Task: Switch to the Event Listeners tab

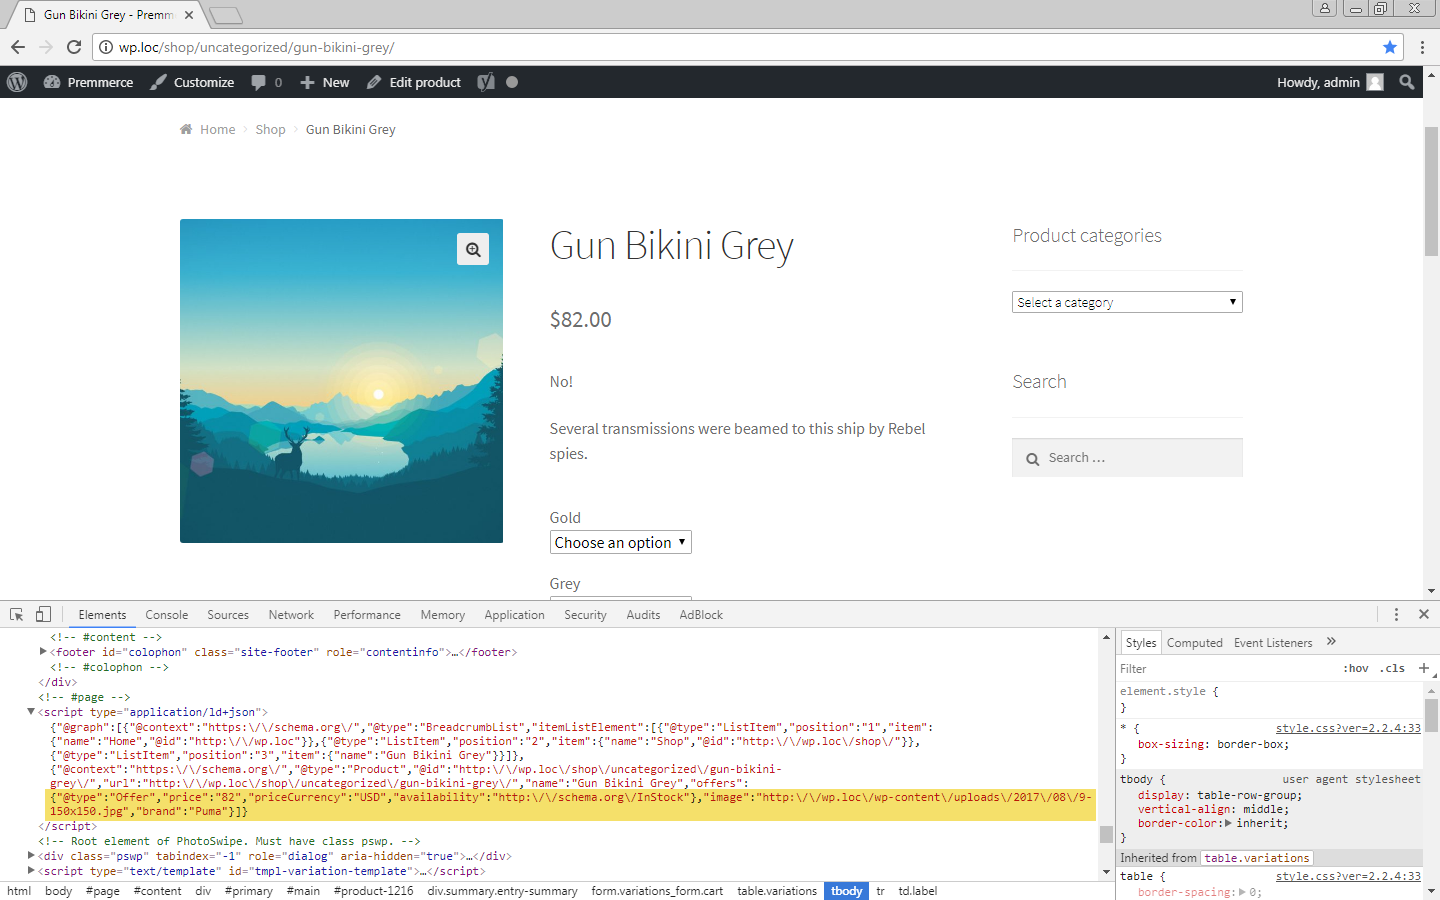Action: (x=1273, y=643)
